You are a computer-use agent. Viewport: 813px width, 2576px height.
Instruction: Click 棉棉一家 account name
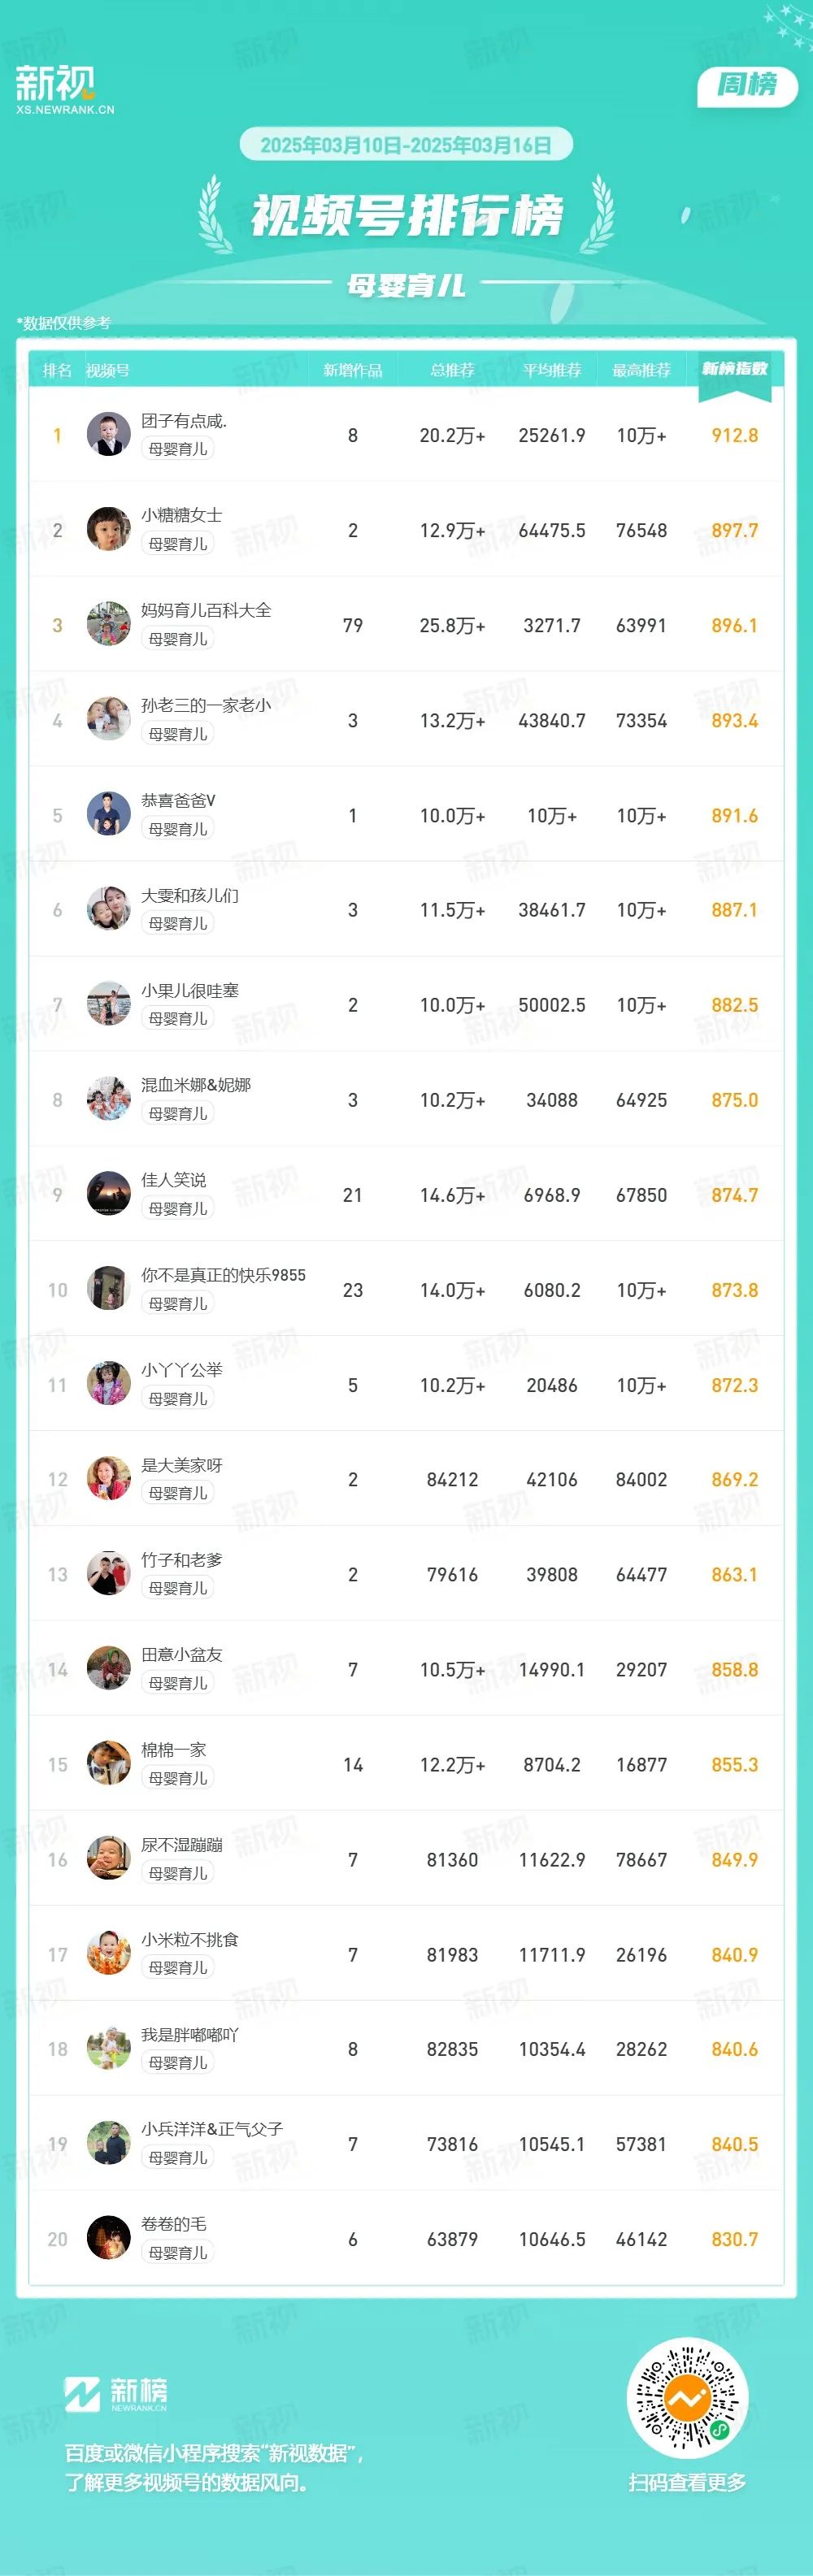point(174,1749)
